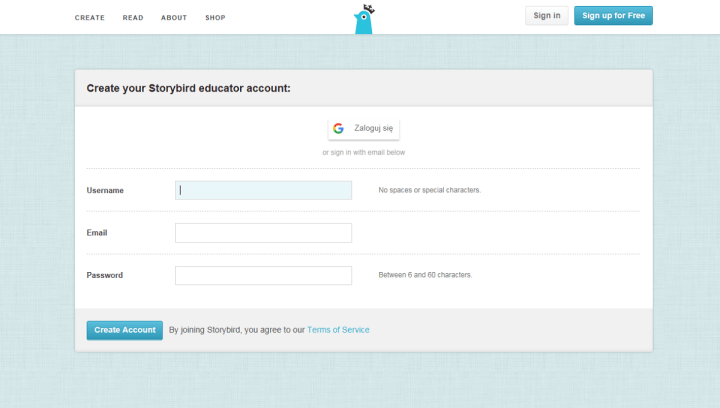Click the Email field label
This screenshot has height=408, width=720.
pos(97,233)
